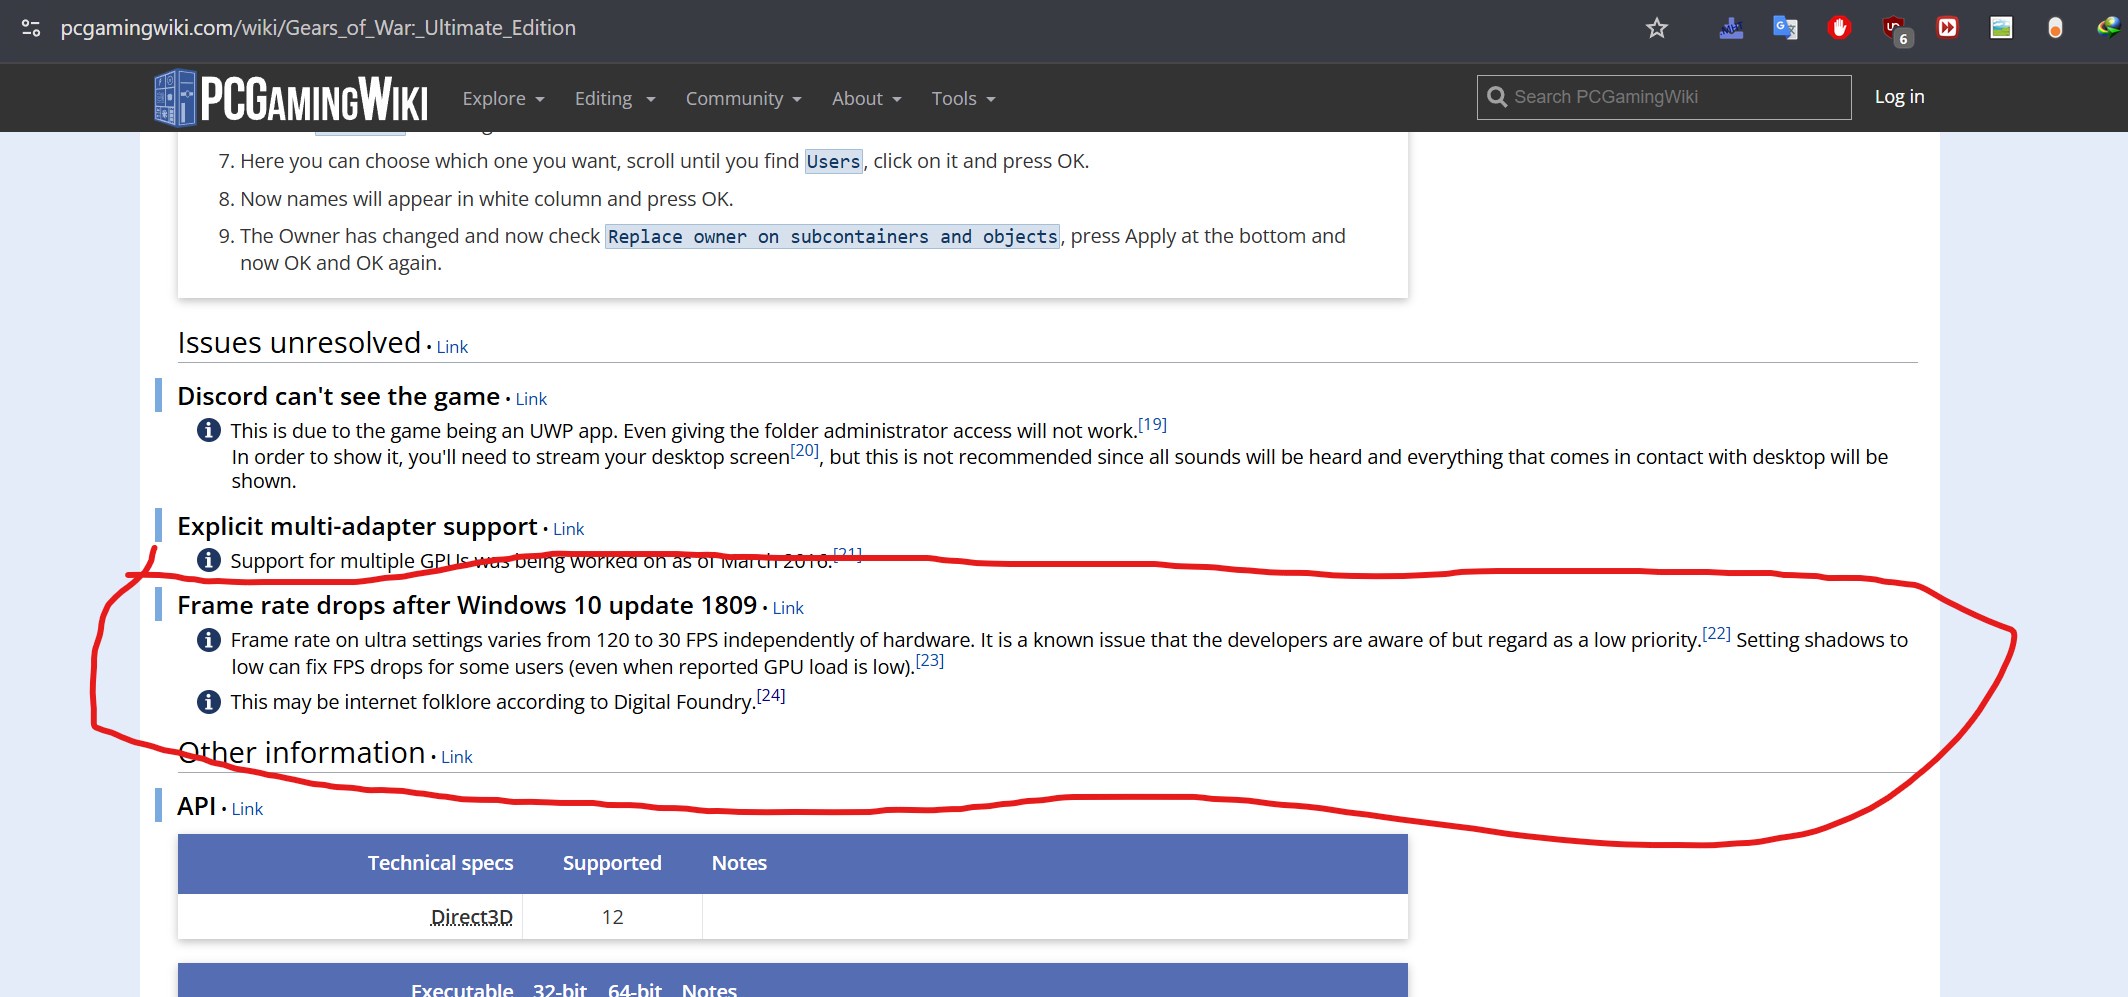Open the uBlock Origin extension popup
The height and width of the screenshot is (997, 2128).
(1896, 30)
